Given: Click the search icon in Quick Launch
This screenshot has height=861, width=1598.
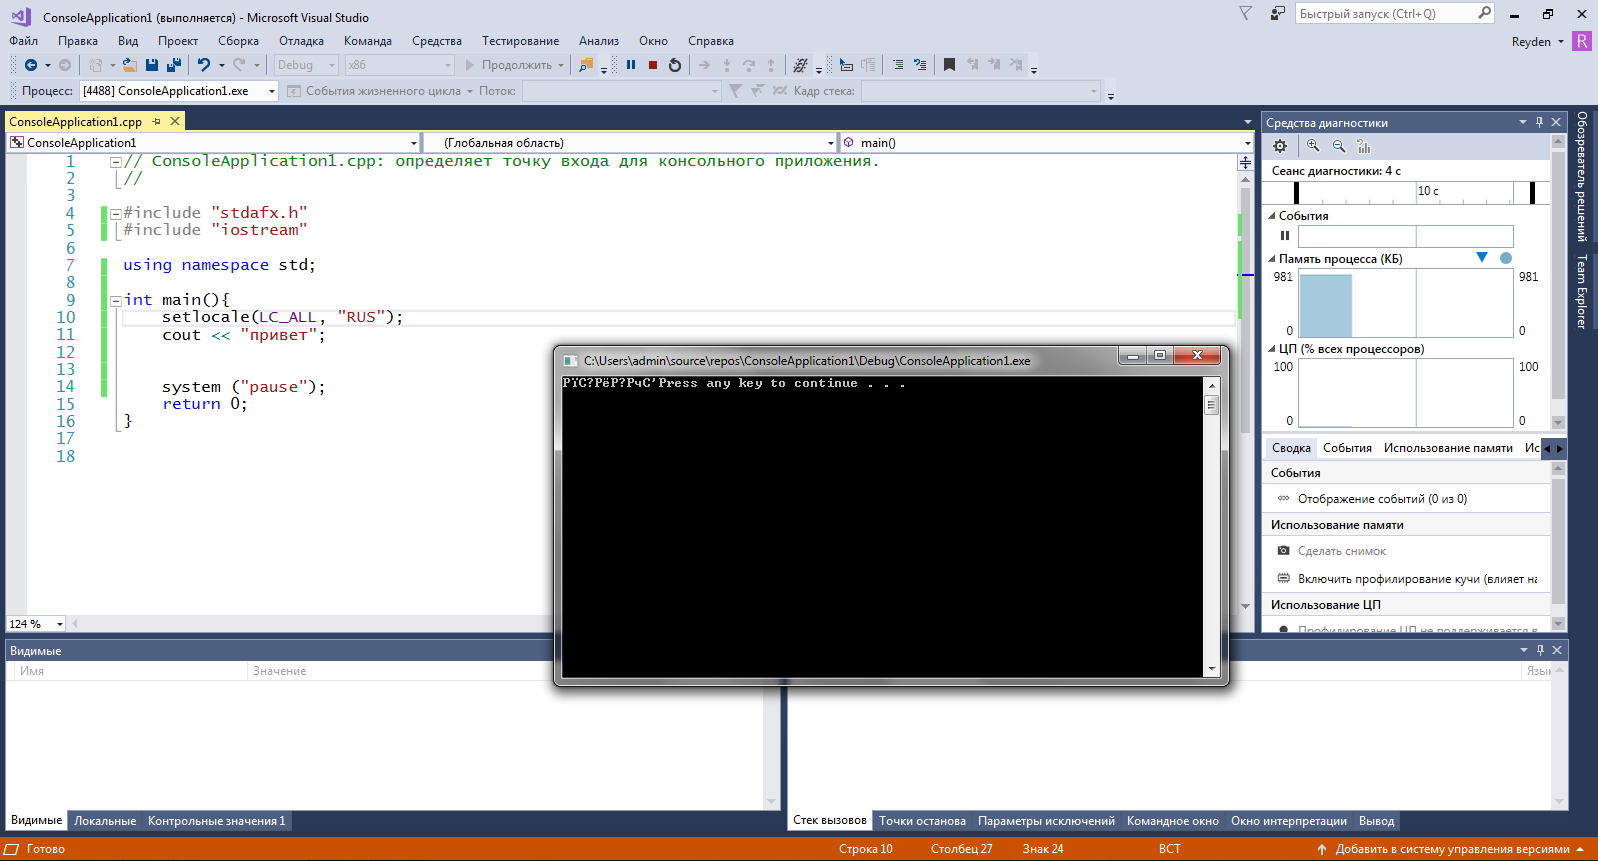Looking at the screenshot, I should (1484, 13).
